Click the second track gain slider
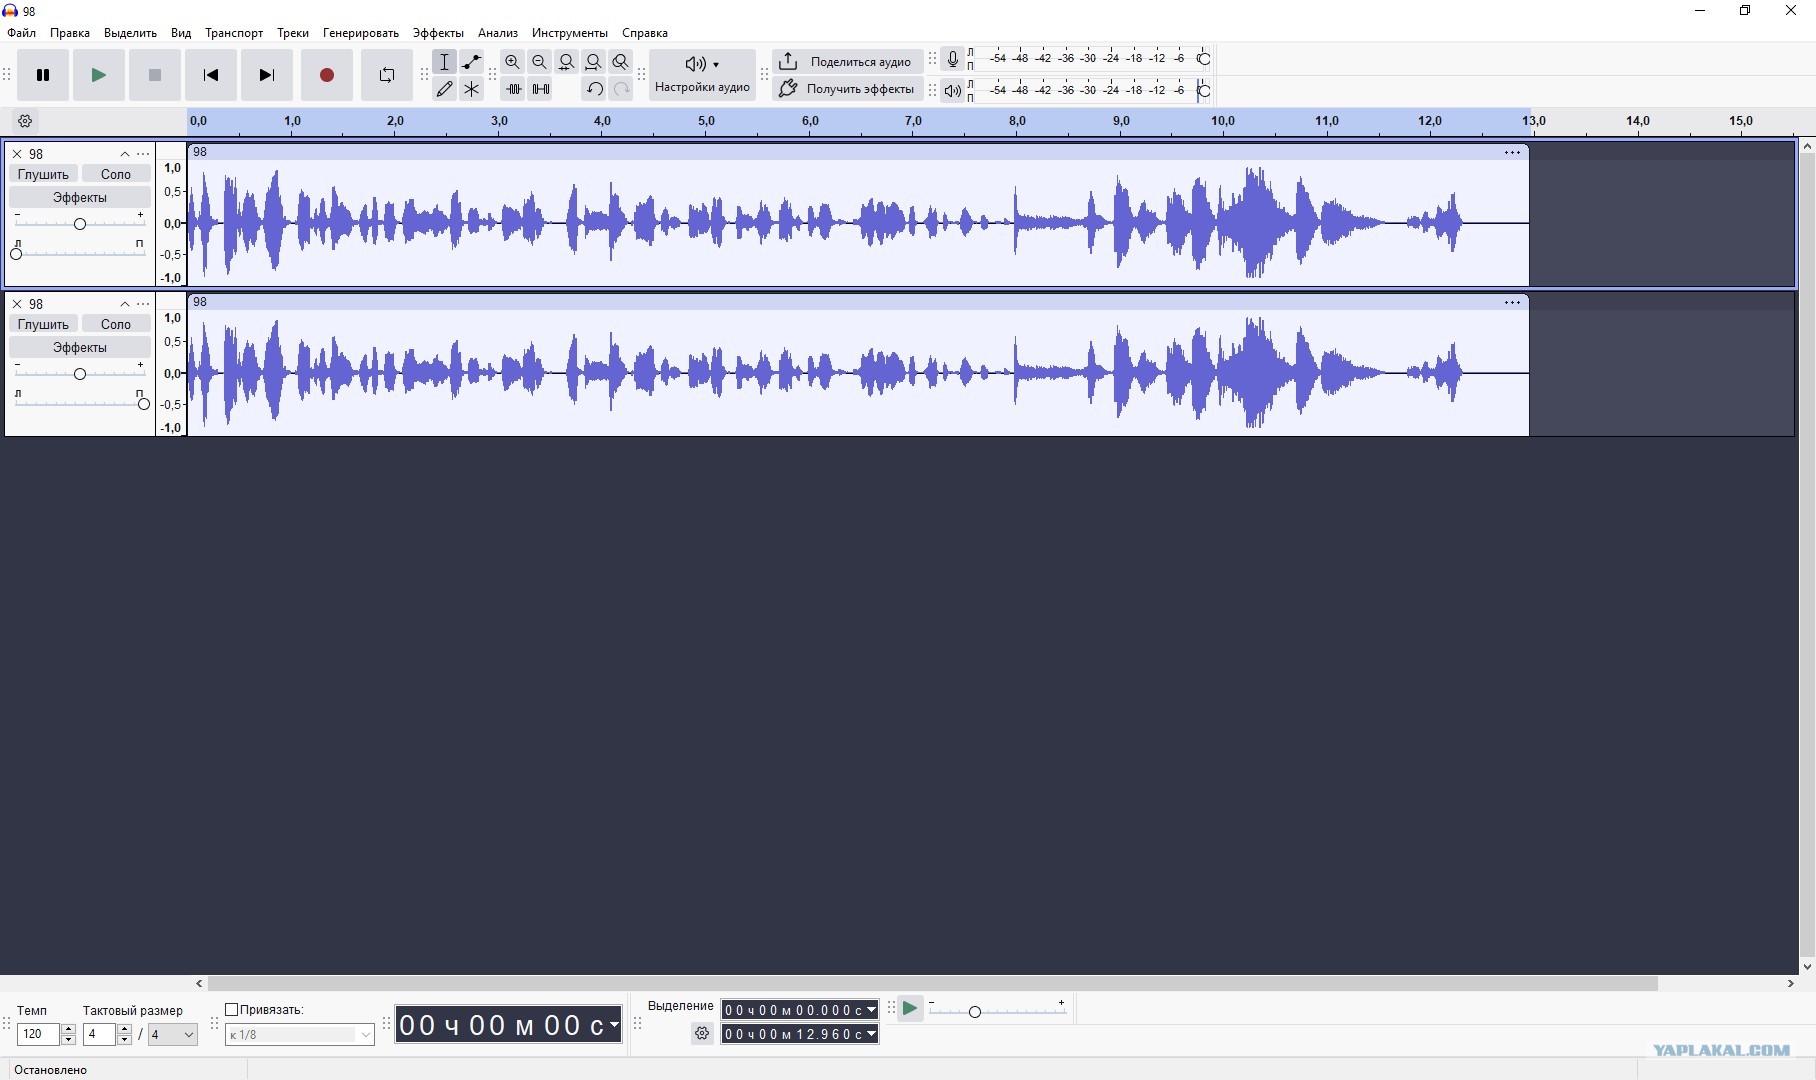This screenshot has height=1080, width=1816. pyautogui.click(x=80, y=373)
